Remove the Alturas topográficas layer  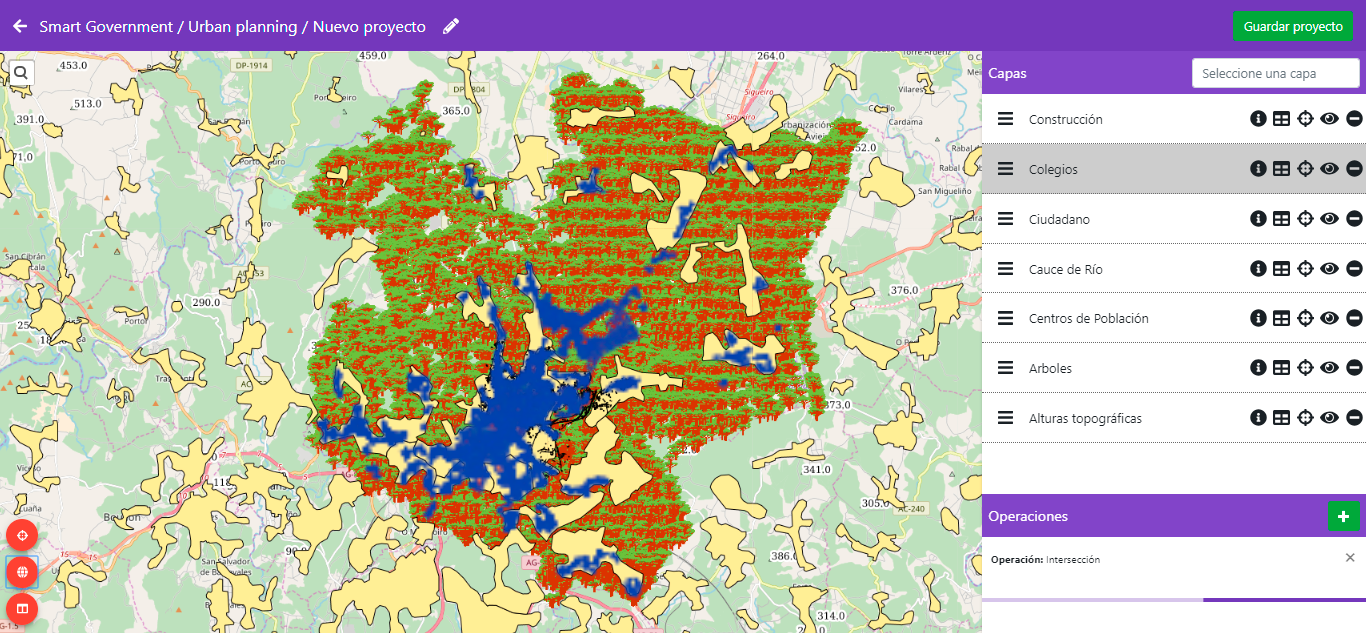click(x=1354, y=418)
